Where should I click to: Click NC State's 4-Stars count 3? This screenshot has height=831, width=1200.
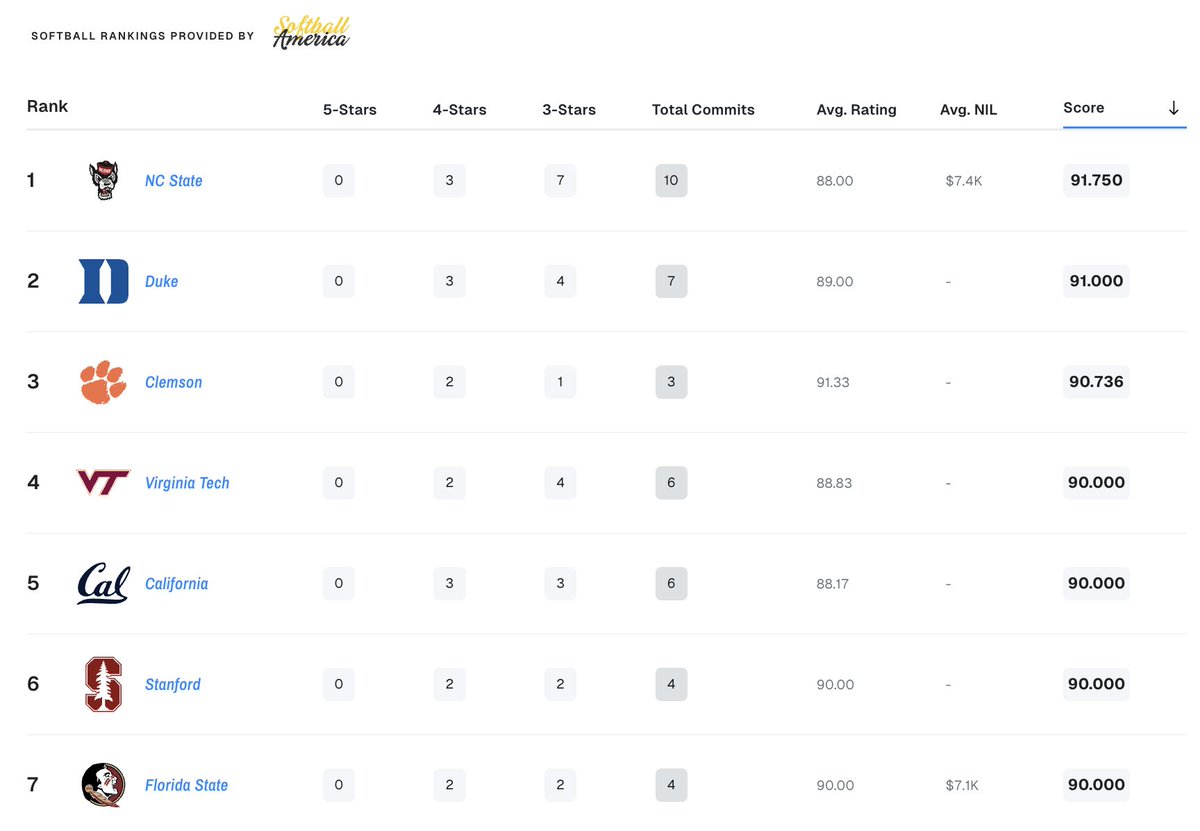(449, 181)
